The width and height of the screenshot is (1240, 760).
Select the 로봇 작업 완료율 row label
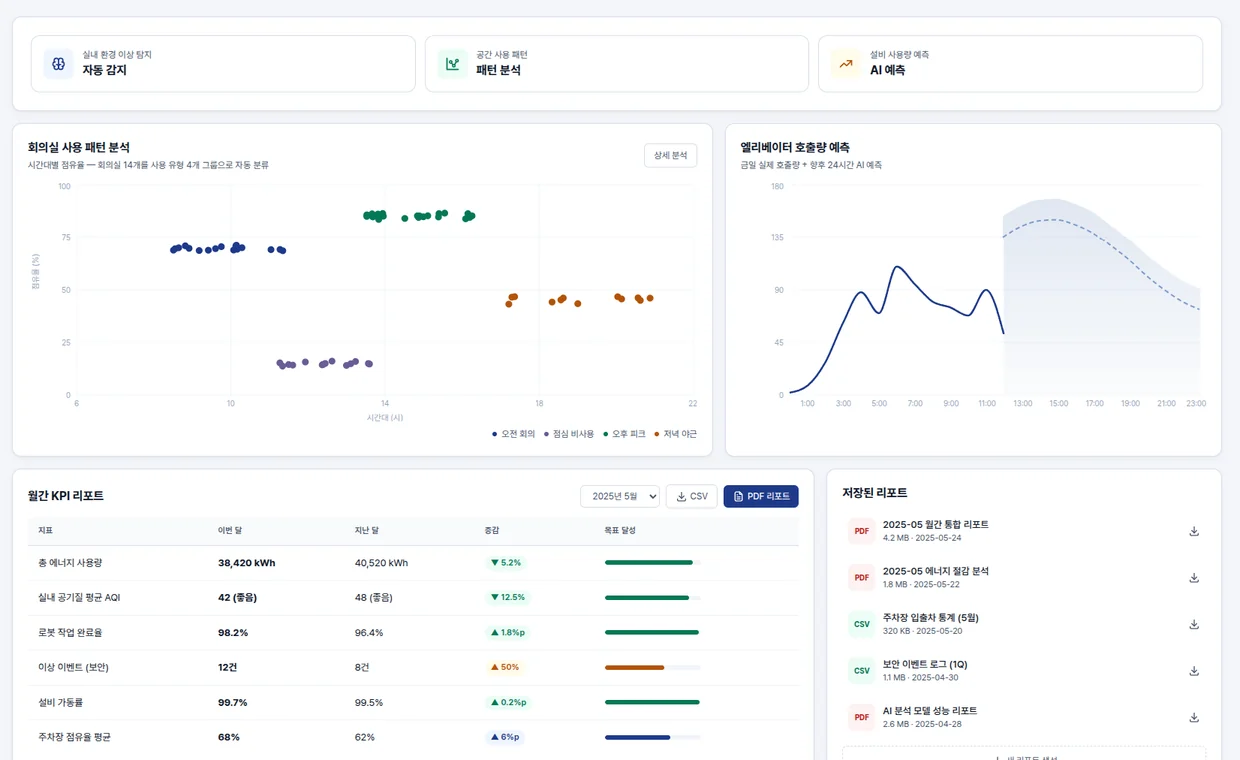tap(70, 632)
